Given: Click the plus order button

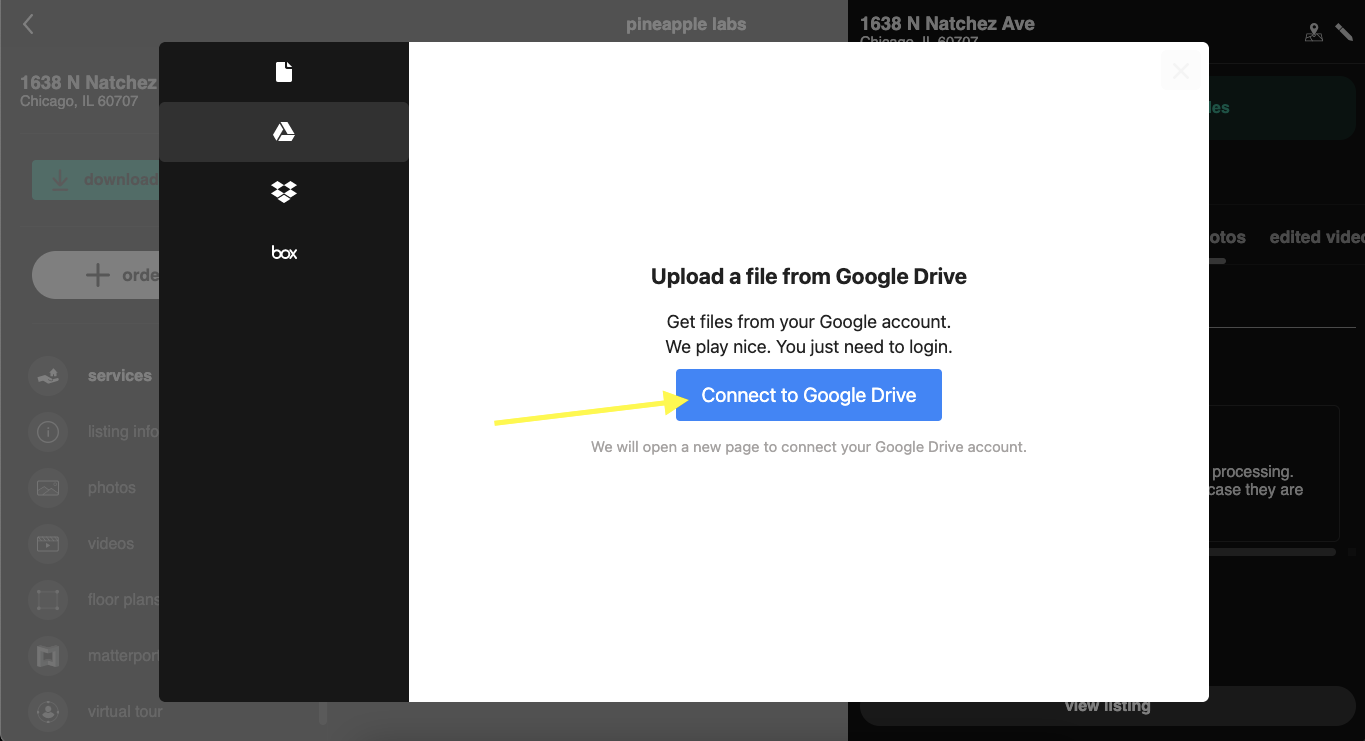Looking at the screenshot, I should [x=96, y=275].
